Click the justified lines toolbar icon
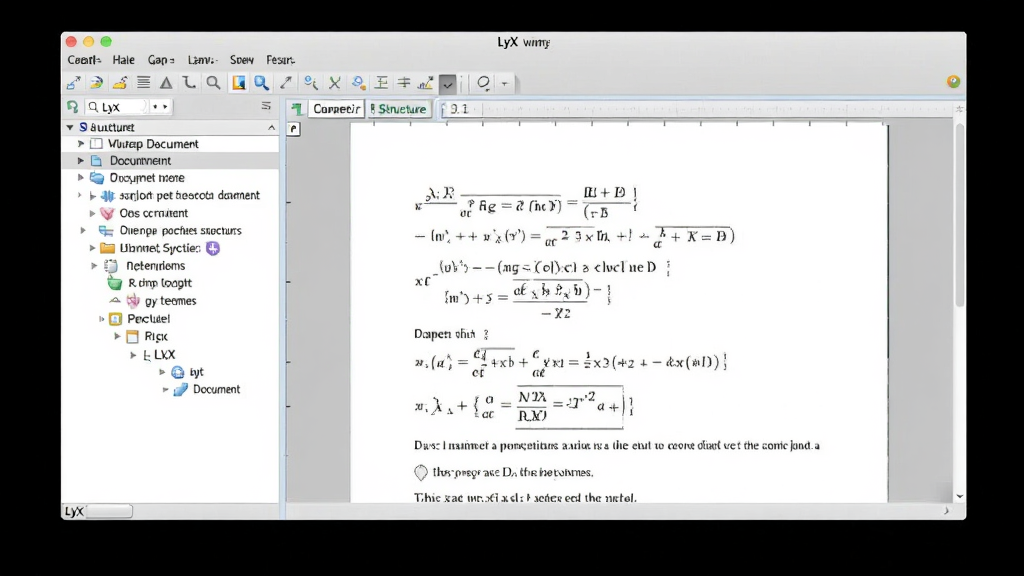 [143, 83]
